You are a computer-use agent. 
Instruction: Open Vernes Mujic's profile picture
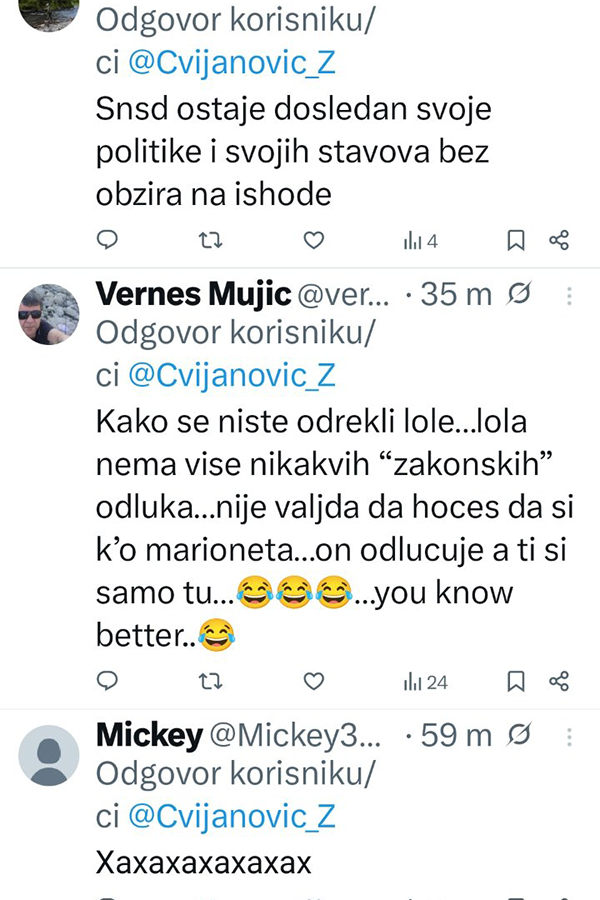(x=49, y=314)
